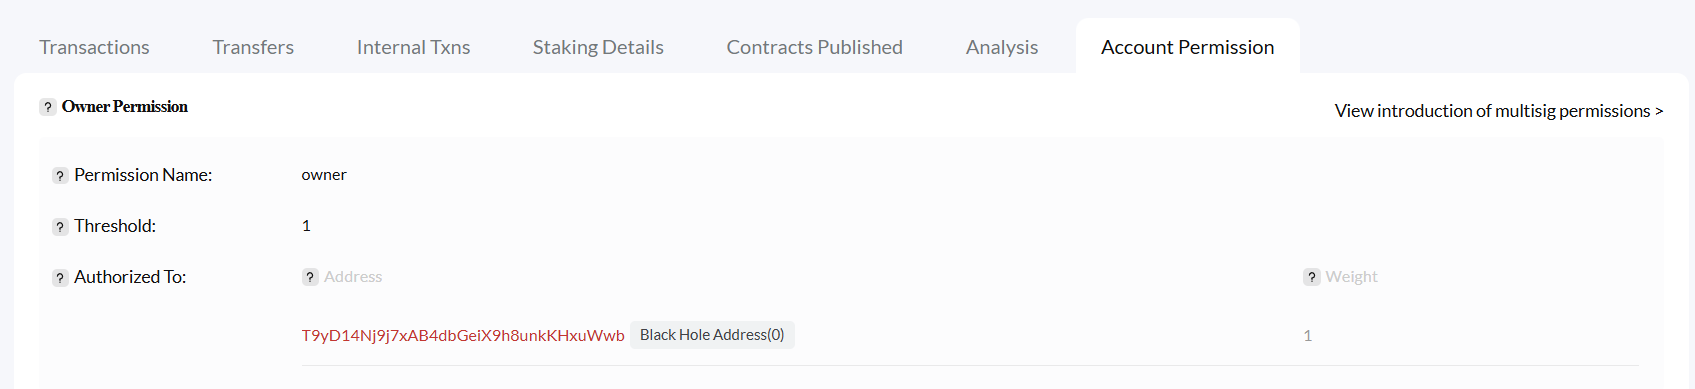Click question mark icon beside Threshold
The width and height of the screenshot is (1695, 389).
pyautogui.click(x=60, y=227)
